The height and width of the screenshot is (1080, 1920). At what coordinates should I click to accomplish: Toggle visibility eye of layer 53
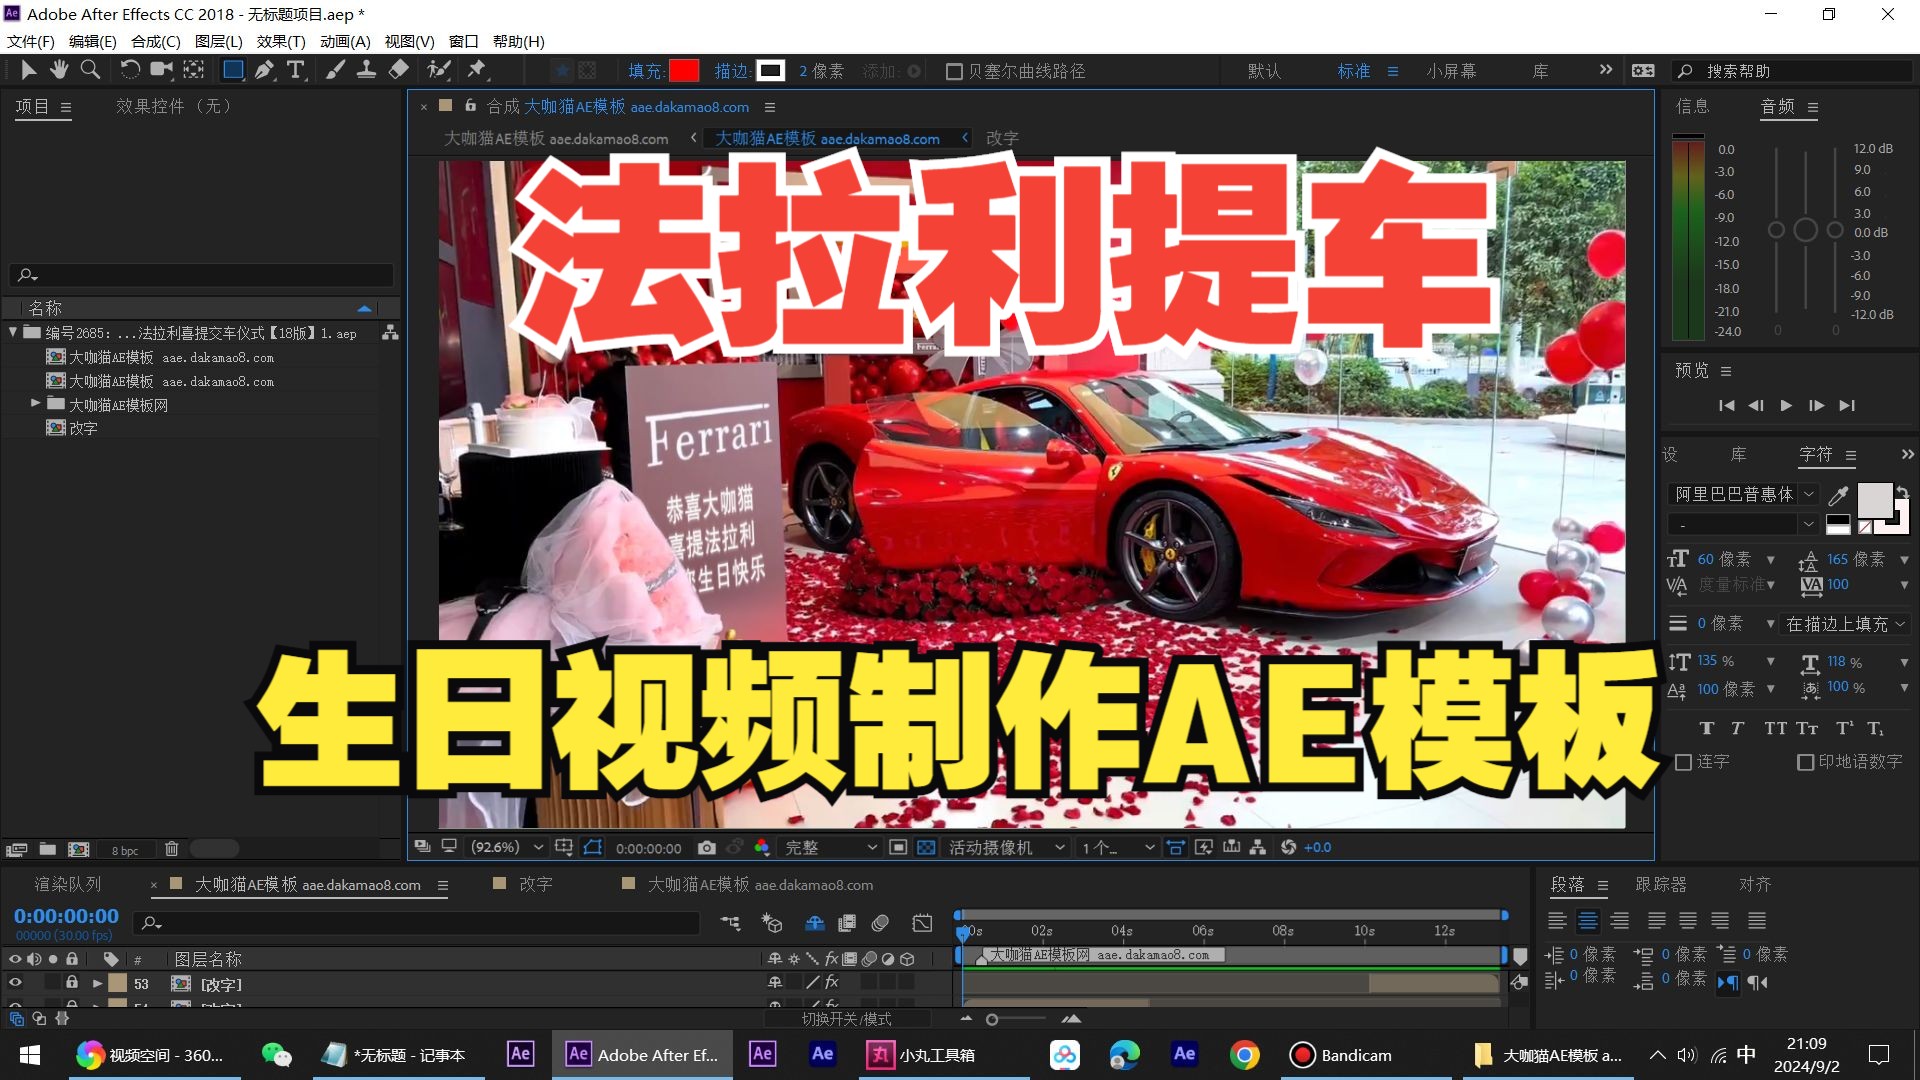(x=15, y=983)
